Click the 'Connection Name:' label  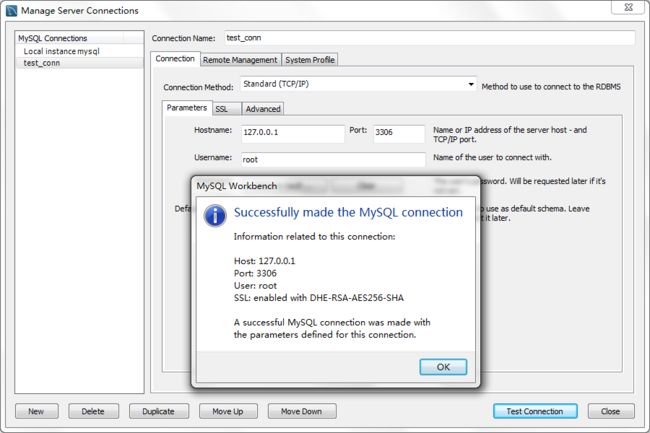coord(183,39)
